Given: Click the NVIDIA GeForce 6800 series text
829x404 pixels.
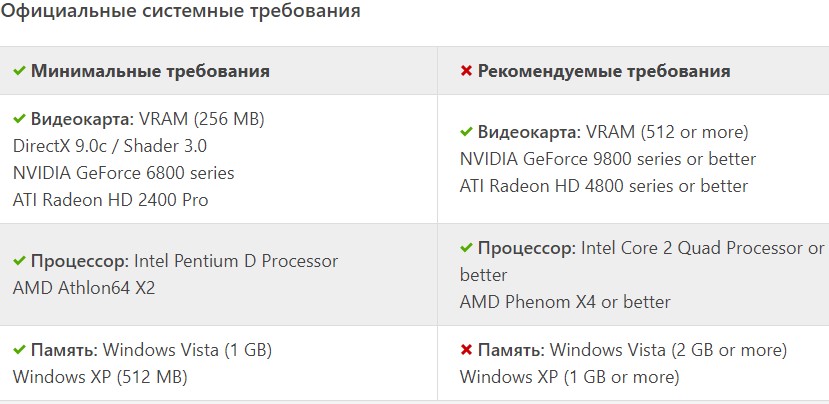Looking at the screenshot, I should (x=123, y=173).
